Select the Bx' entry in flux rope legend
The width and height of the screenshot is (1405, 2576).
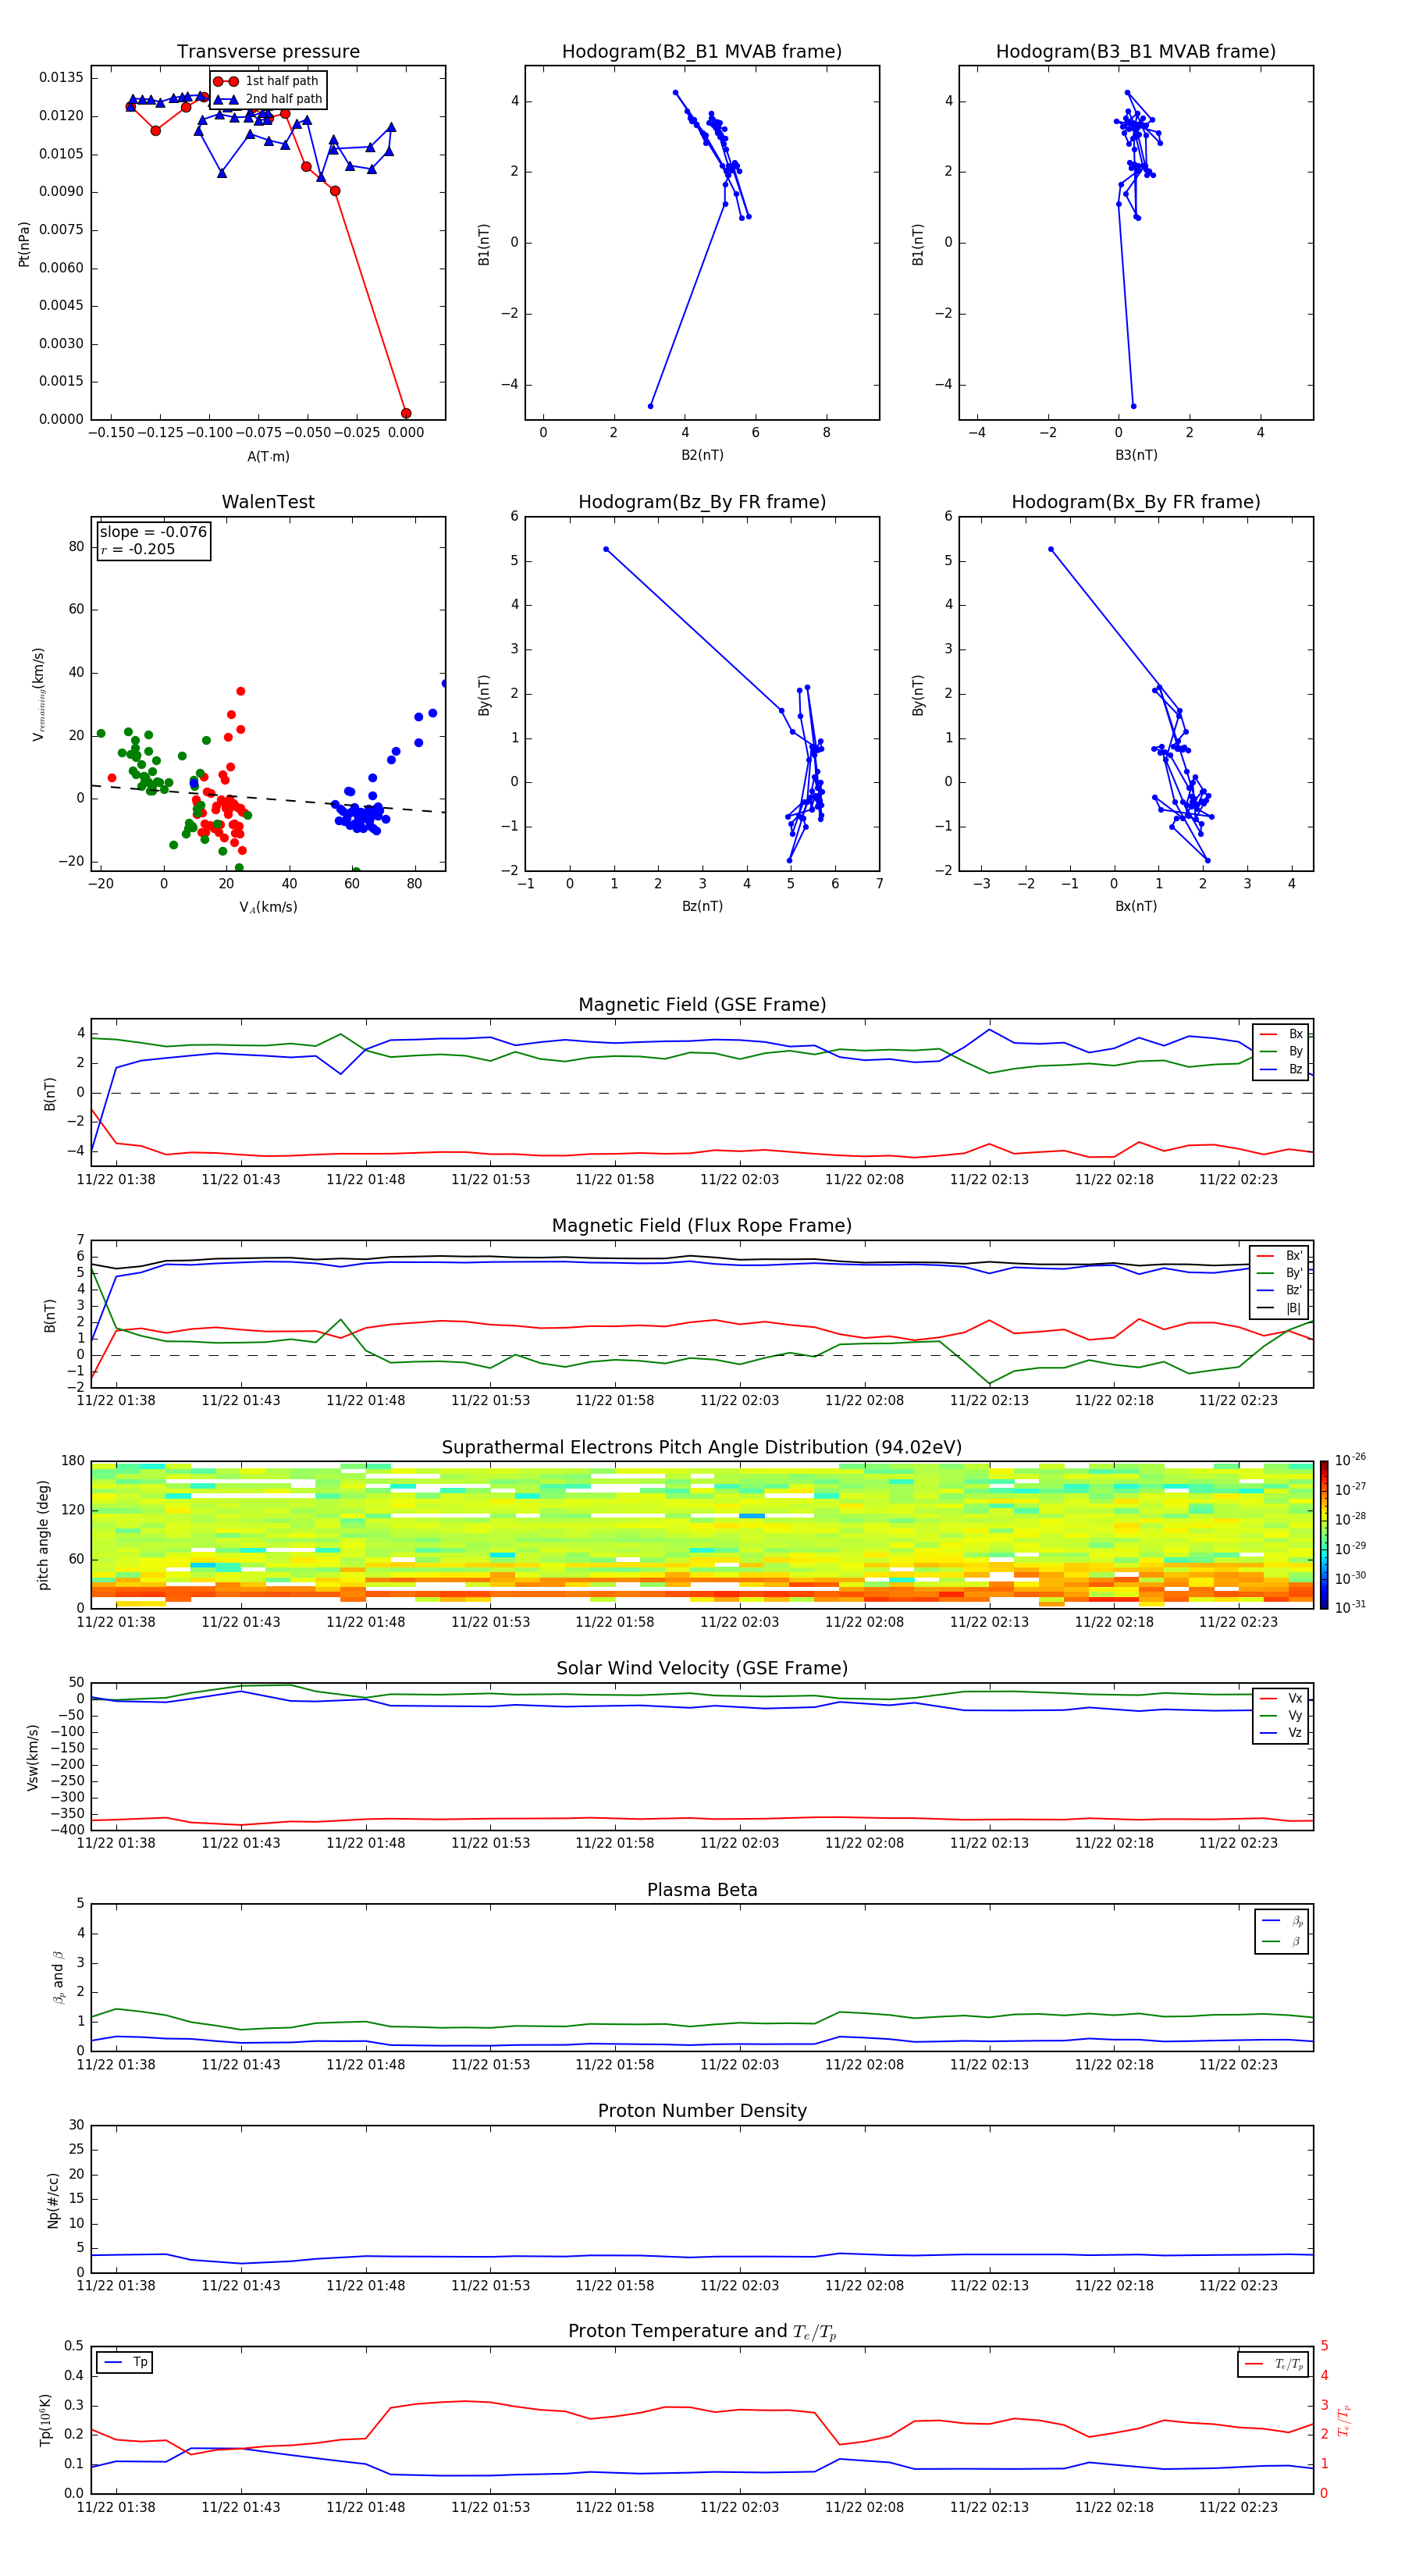pos(1280,1256)
